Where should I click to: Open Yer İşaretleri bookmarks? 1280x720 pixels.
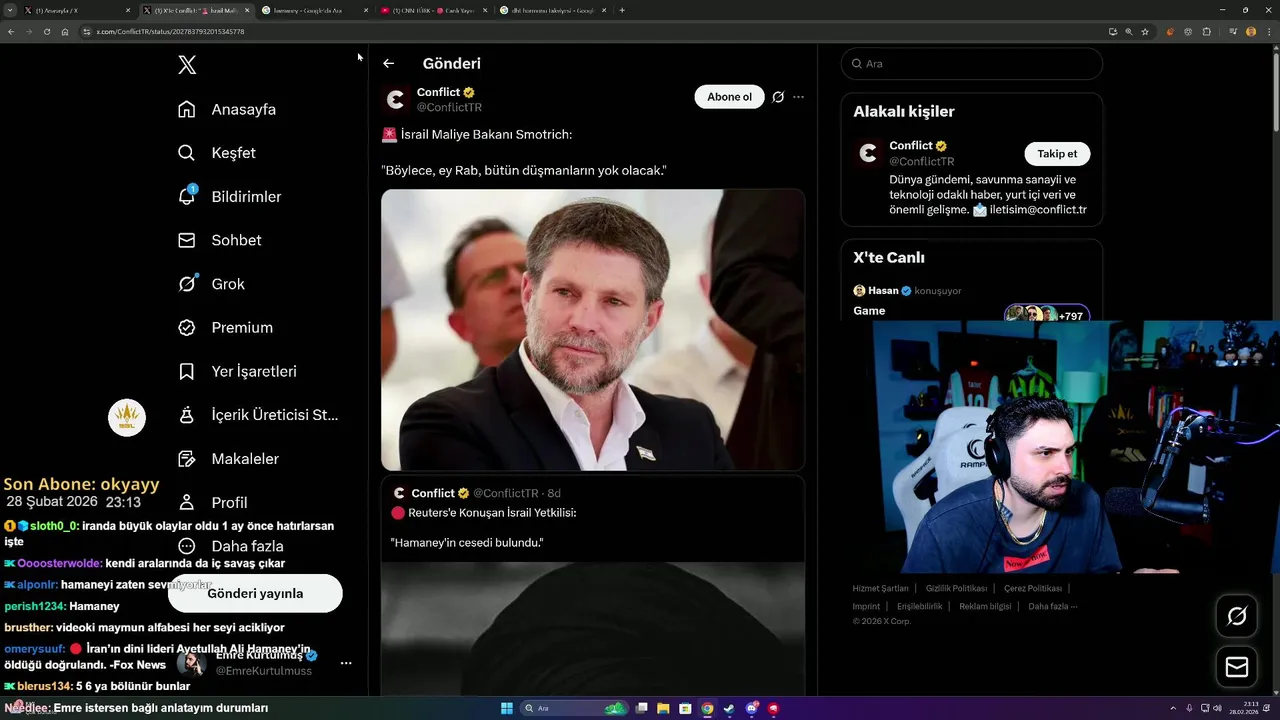[237, 371]
